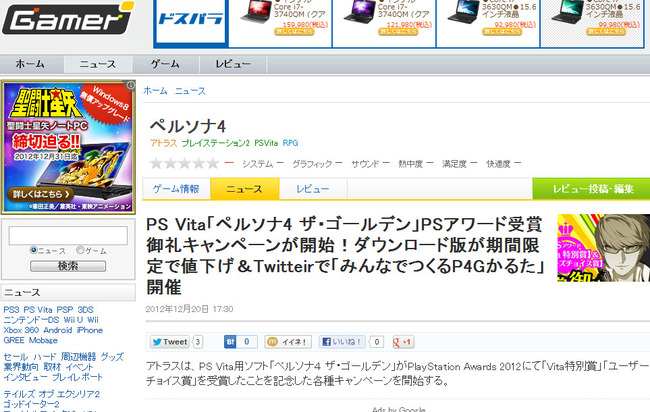Click the Gamer site logo
This screenshot has width=650, height=412.
point(68,18)
